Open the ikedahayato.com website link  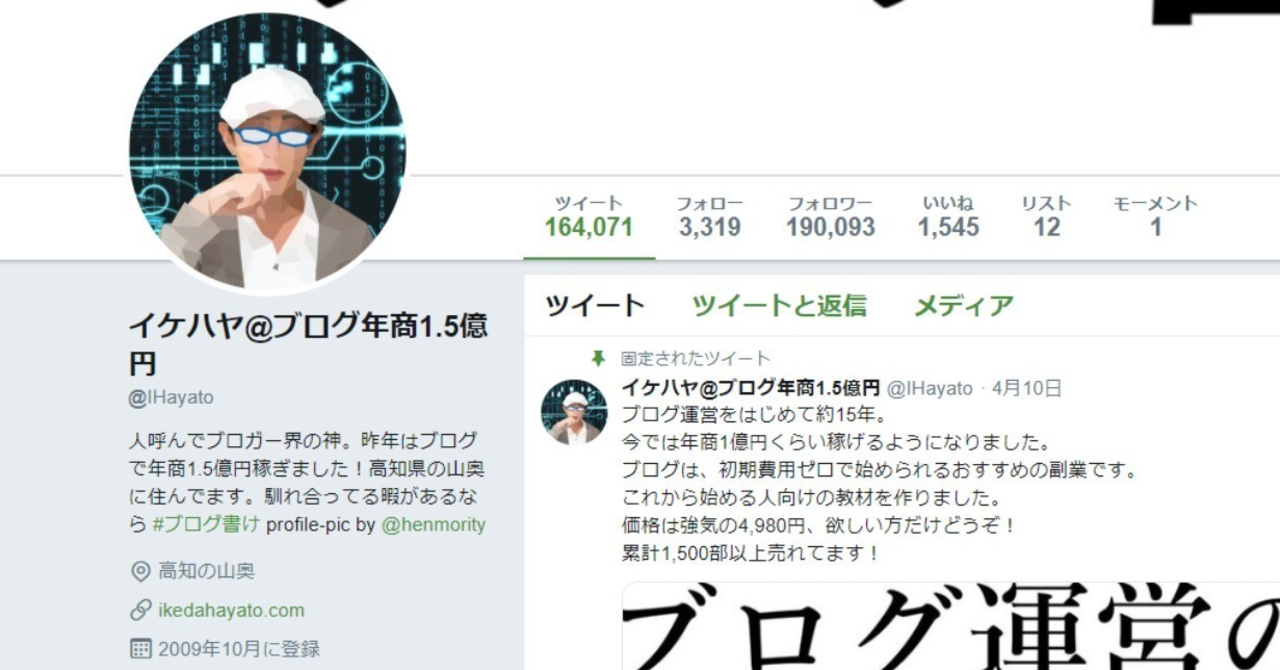coord(231,610)
